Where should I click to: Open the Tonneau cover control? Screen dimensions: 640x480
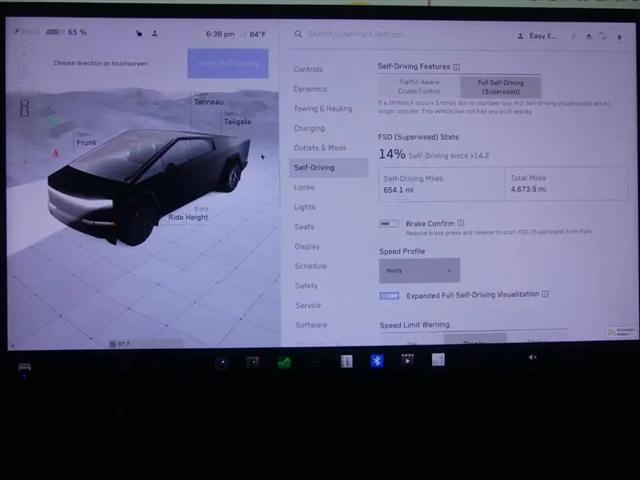pos(209,102)
